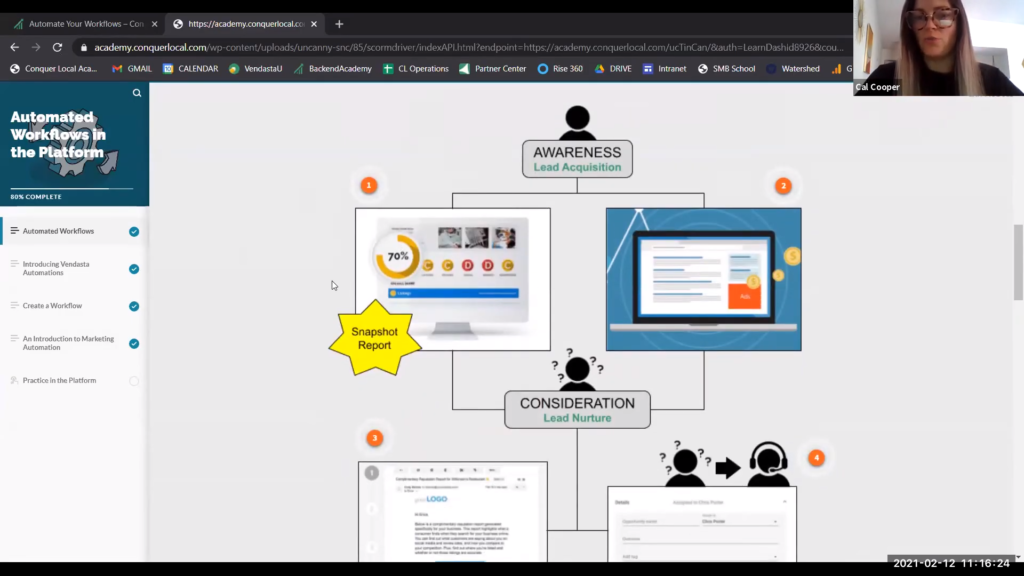
Task: Click orange marker number 2
Action: (x=784, y=186)
